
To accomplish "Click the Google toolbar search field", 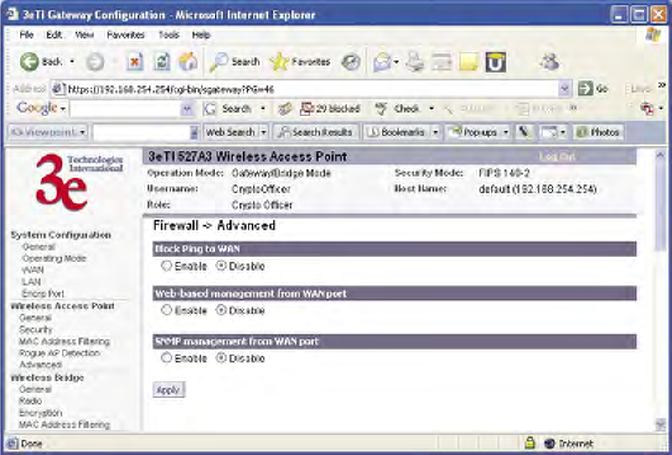I will pos(126,109).
